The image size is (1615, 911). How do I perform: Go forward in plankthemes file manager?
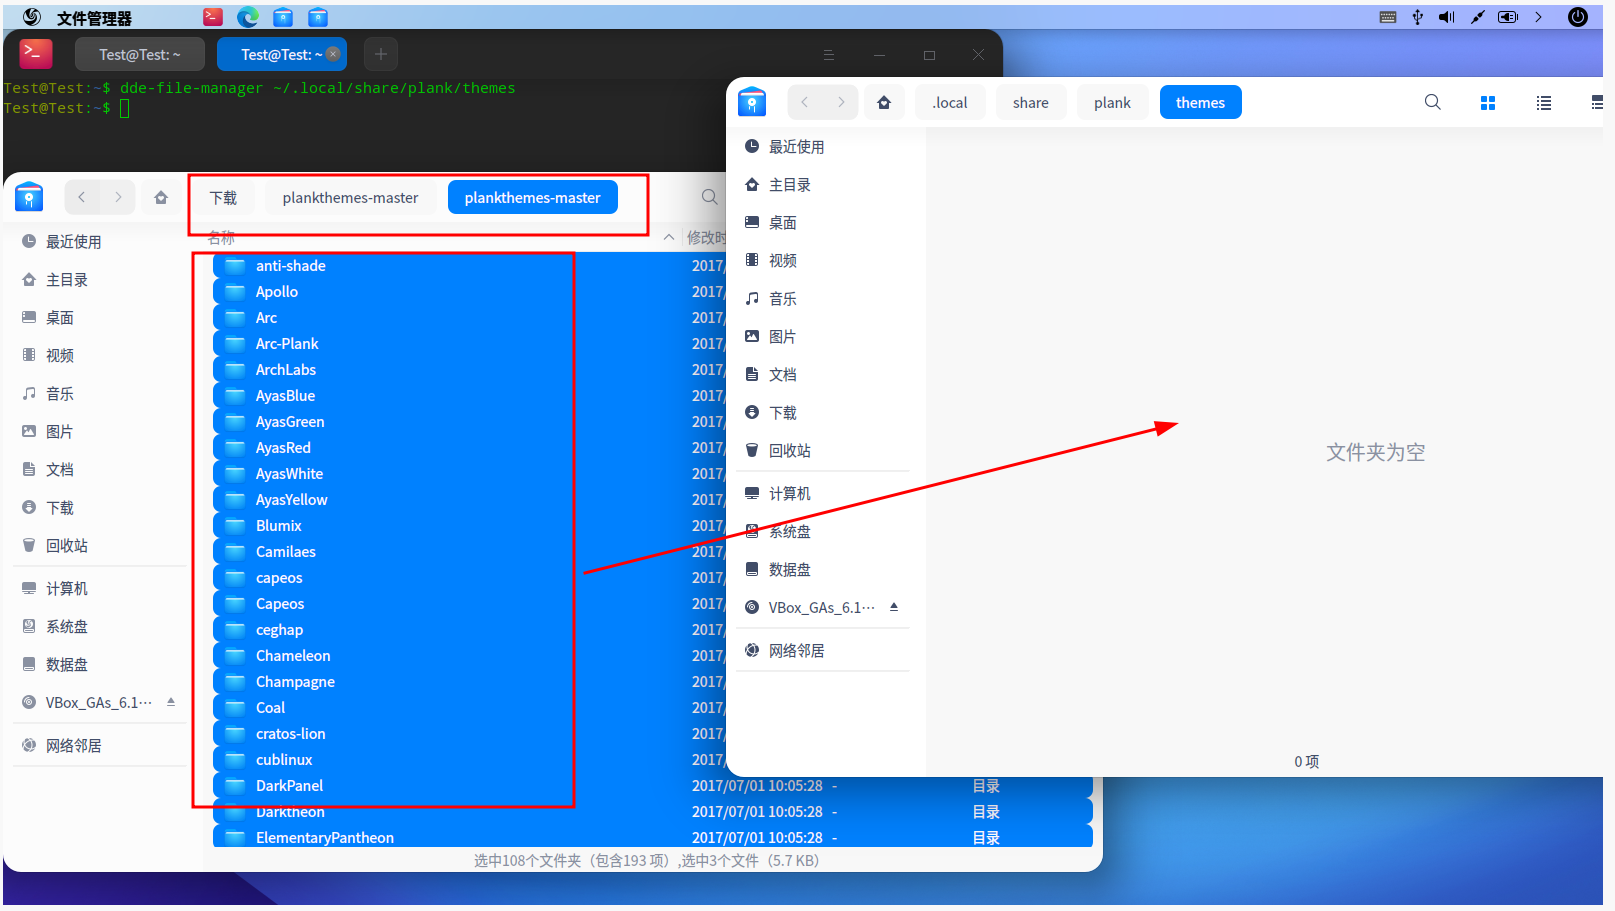pos(118,197)
